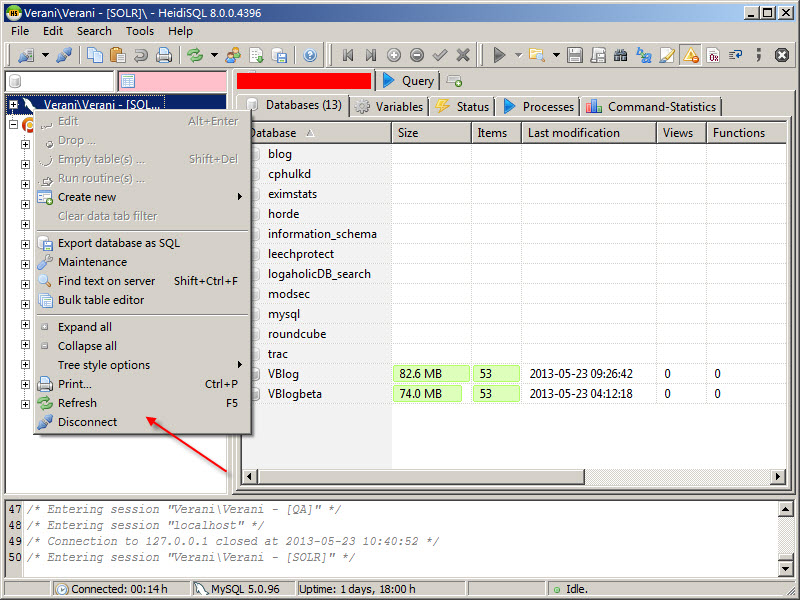Image resolution: width=800 pixels, height=600 pixels.
Task: Click the pink table filter input field
Action: [172, 81]
